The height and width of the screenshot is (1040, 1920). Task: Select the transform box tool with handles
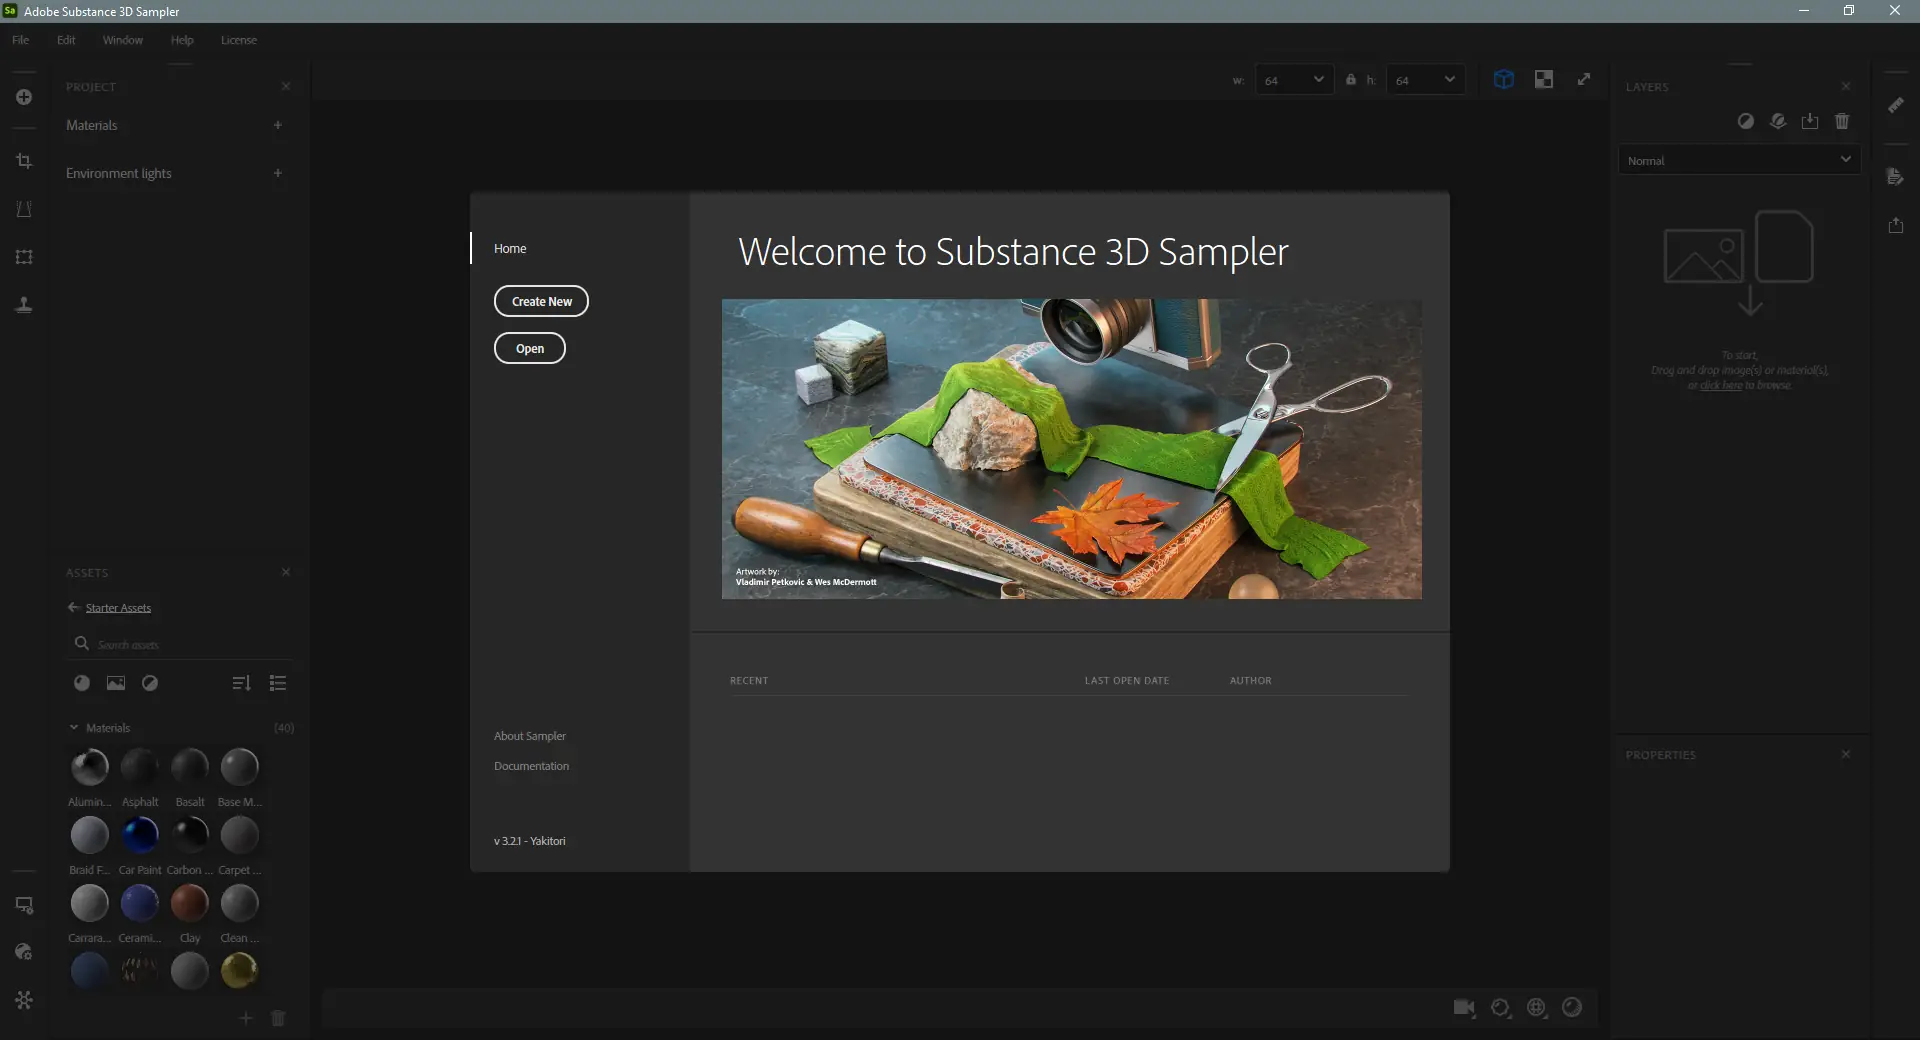24,257
